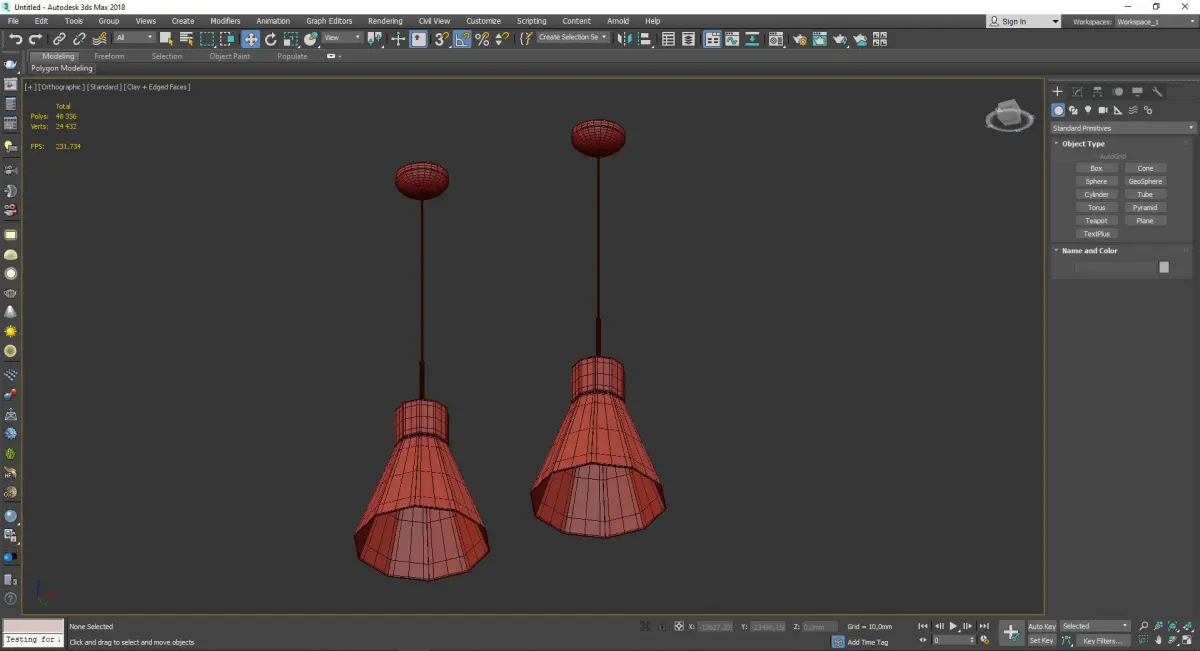The height and width of the screenshot is (651, 1200).
Task: Click the Undo arrow icon
Action: (x=15, y=39)
